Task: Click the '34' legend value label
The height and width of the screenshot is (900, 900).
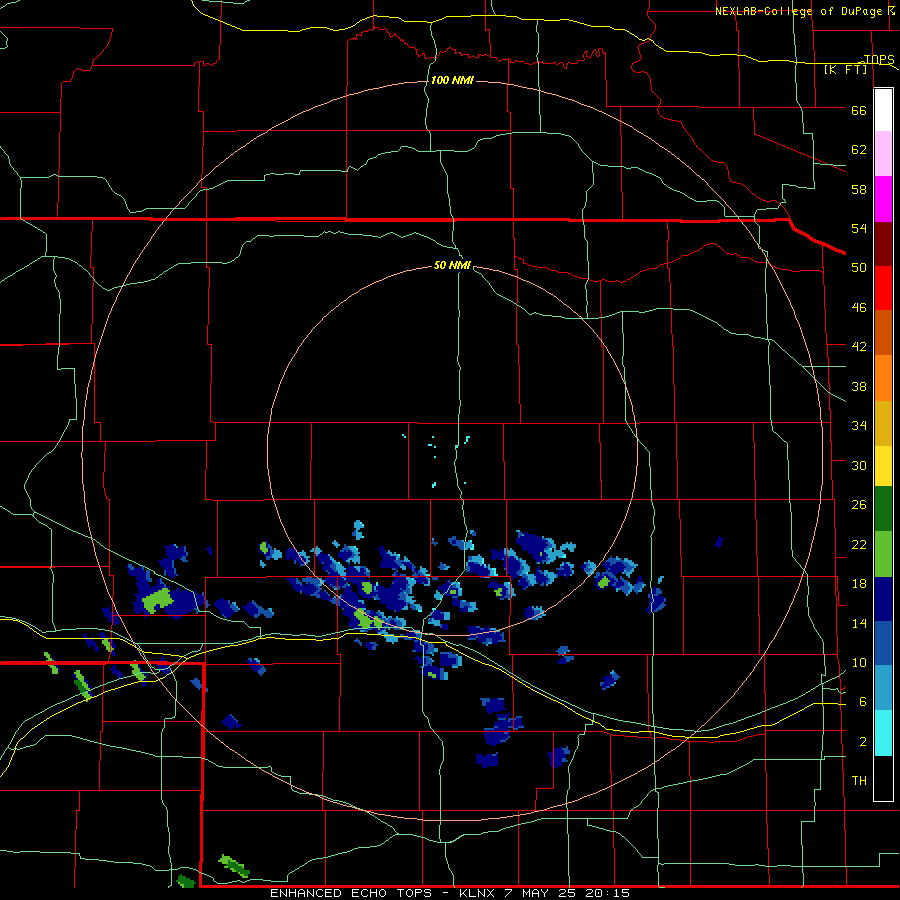Action: [859, 426]
